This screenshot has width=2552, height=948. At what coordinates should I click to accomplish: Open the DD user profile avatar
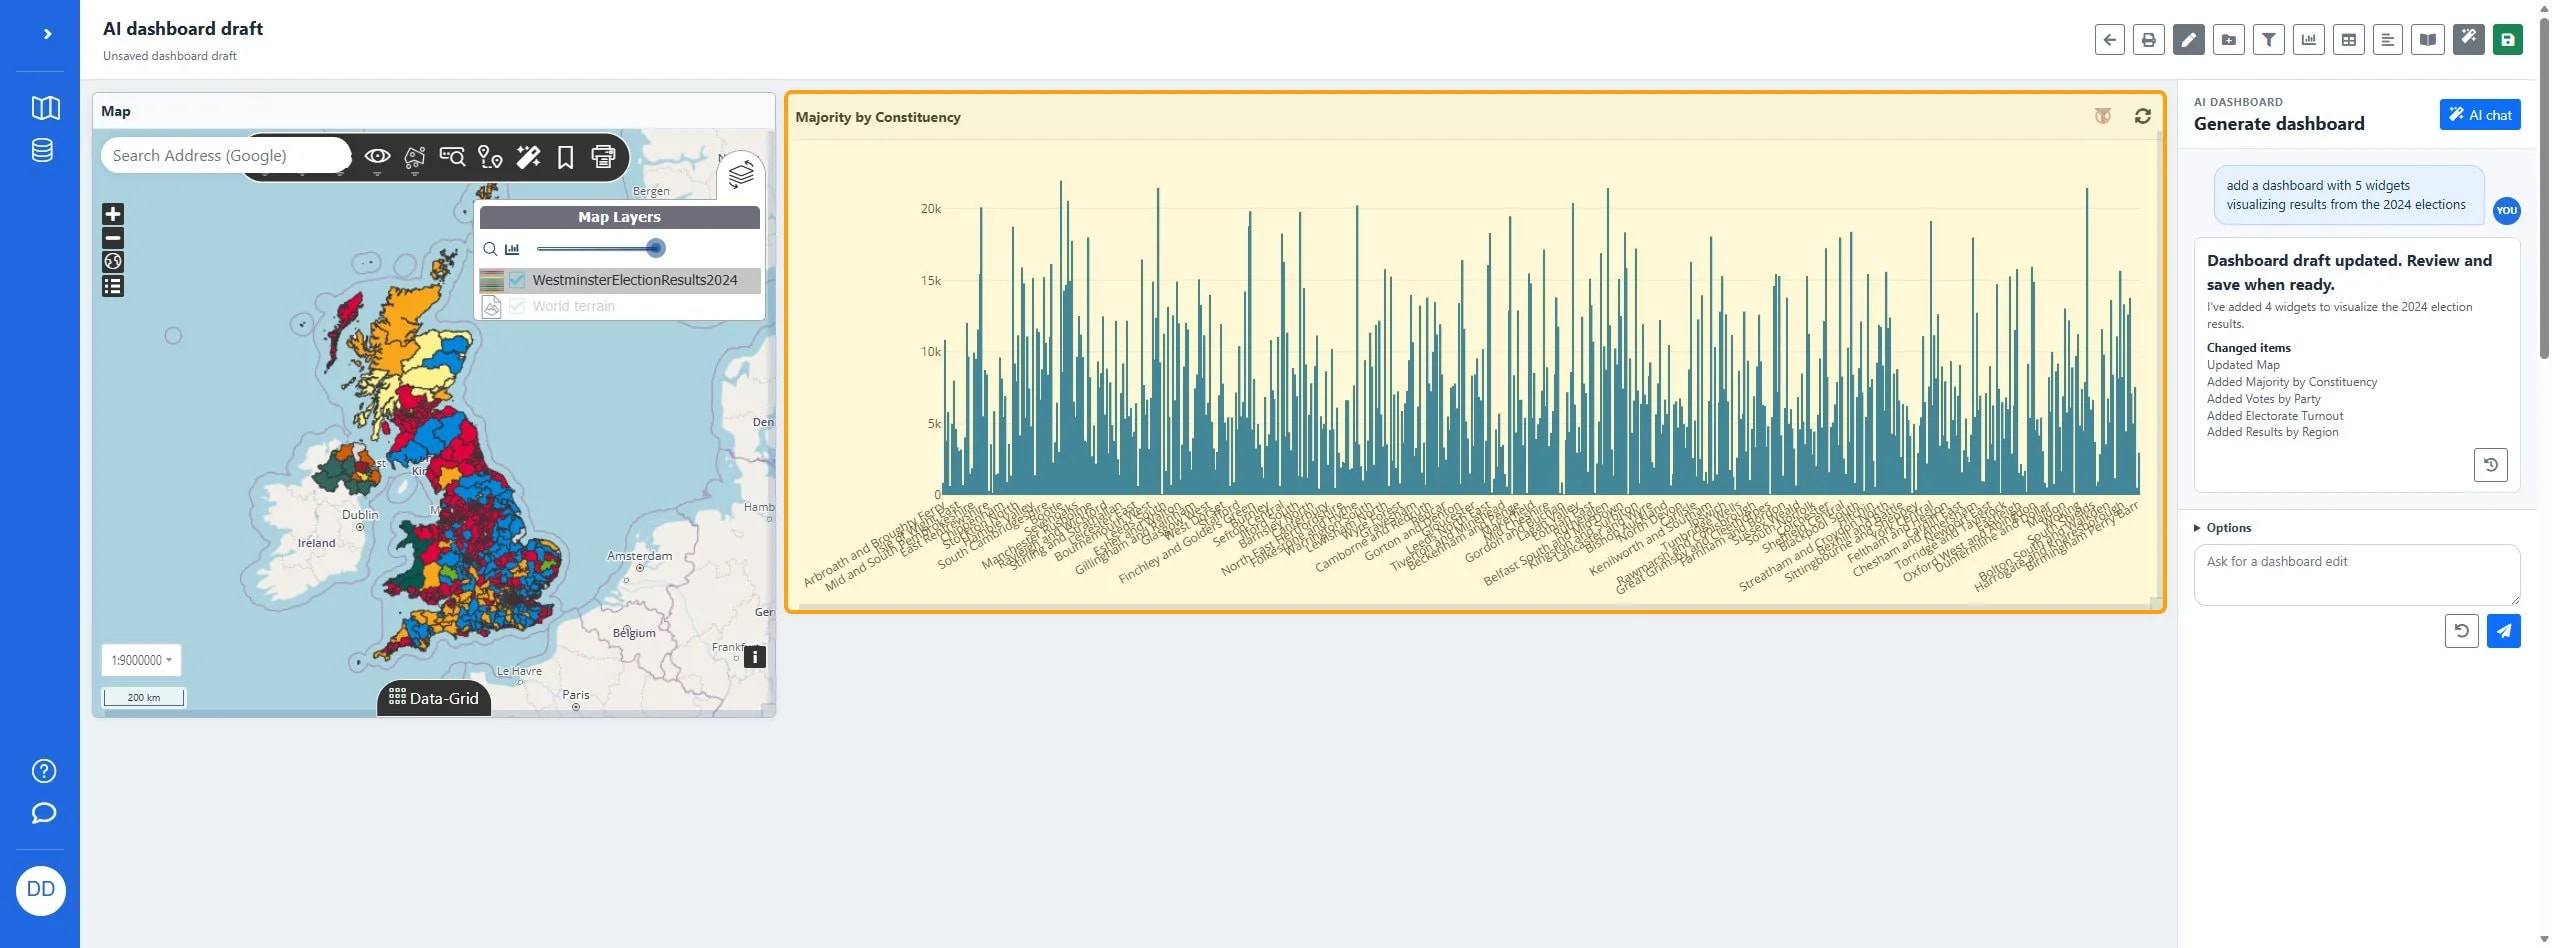pos(41,890)
